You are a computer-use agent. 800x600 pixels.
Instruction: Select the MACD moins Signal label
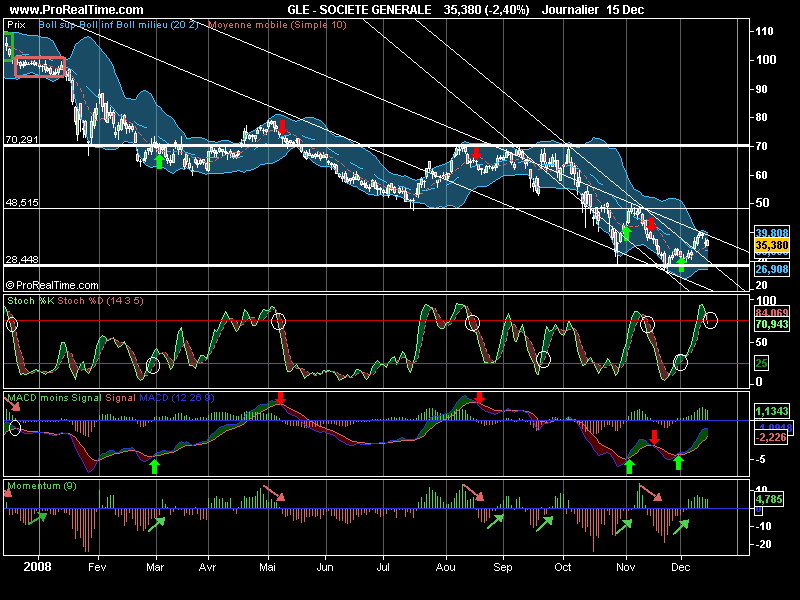coord(55,397)
